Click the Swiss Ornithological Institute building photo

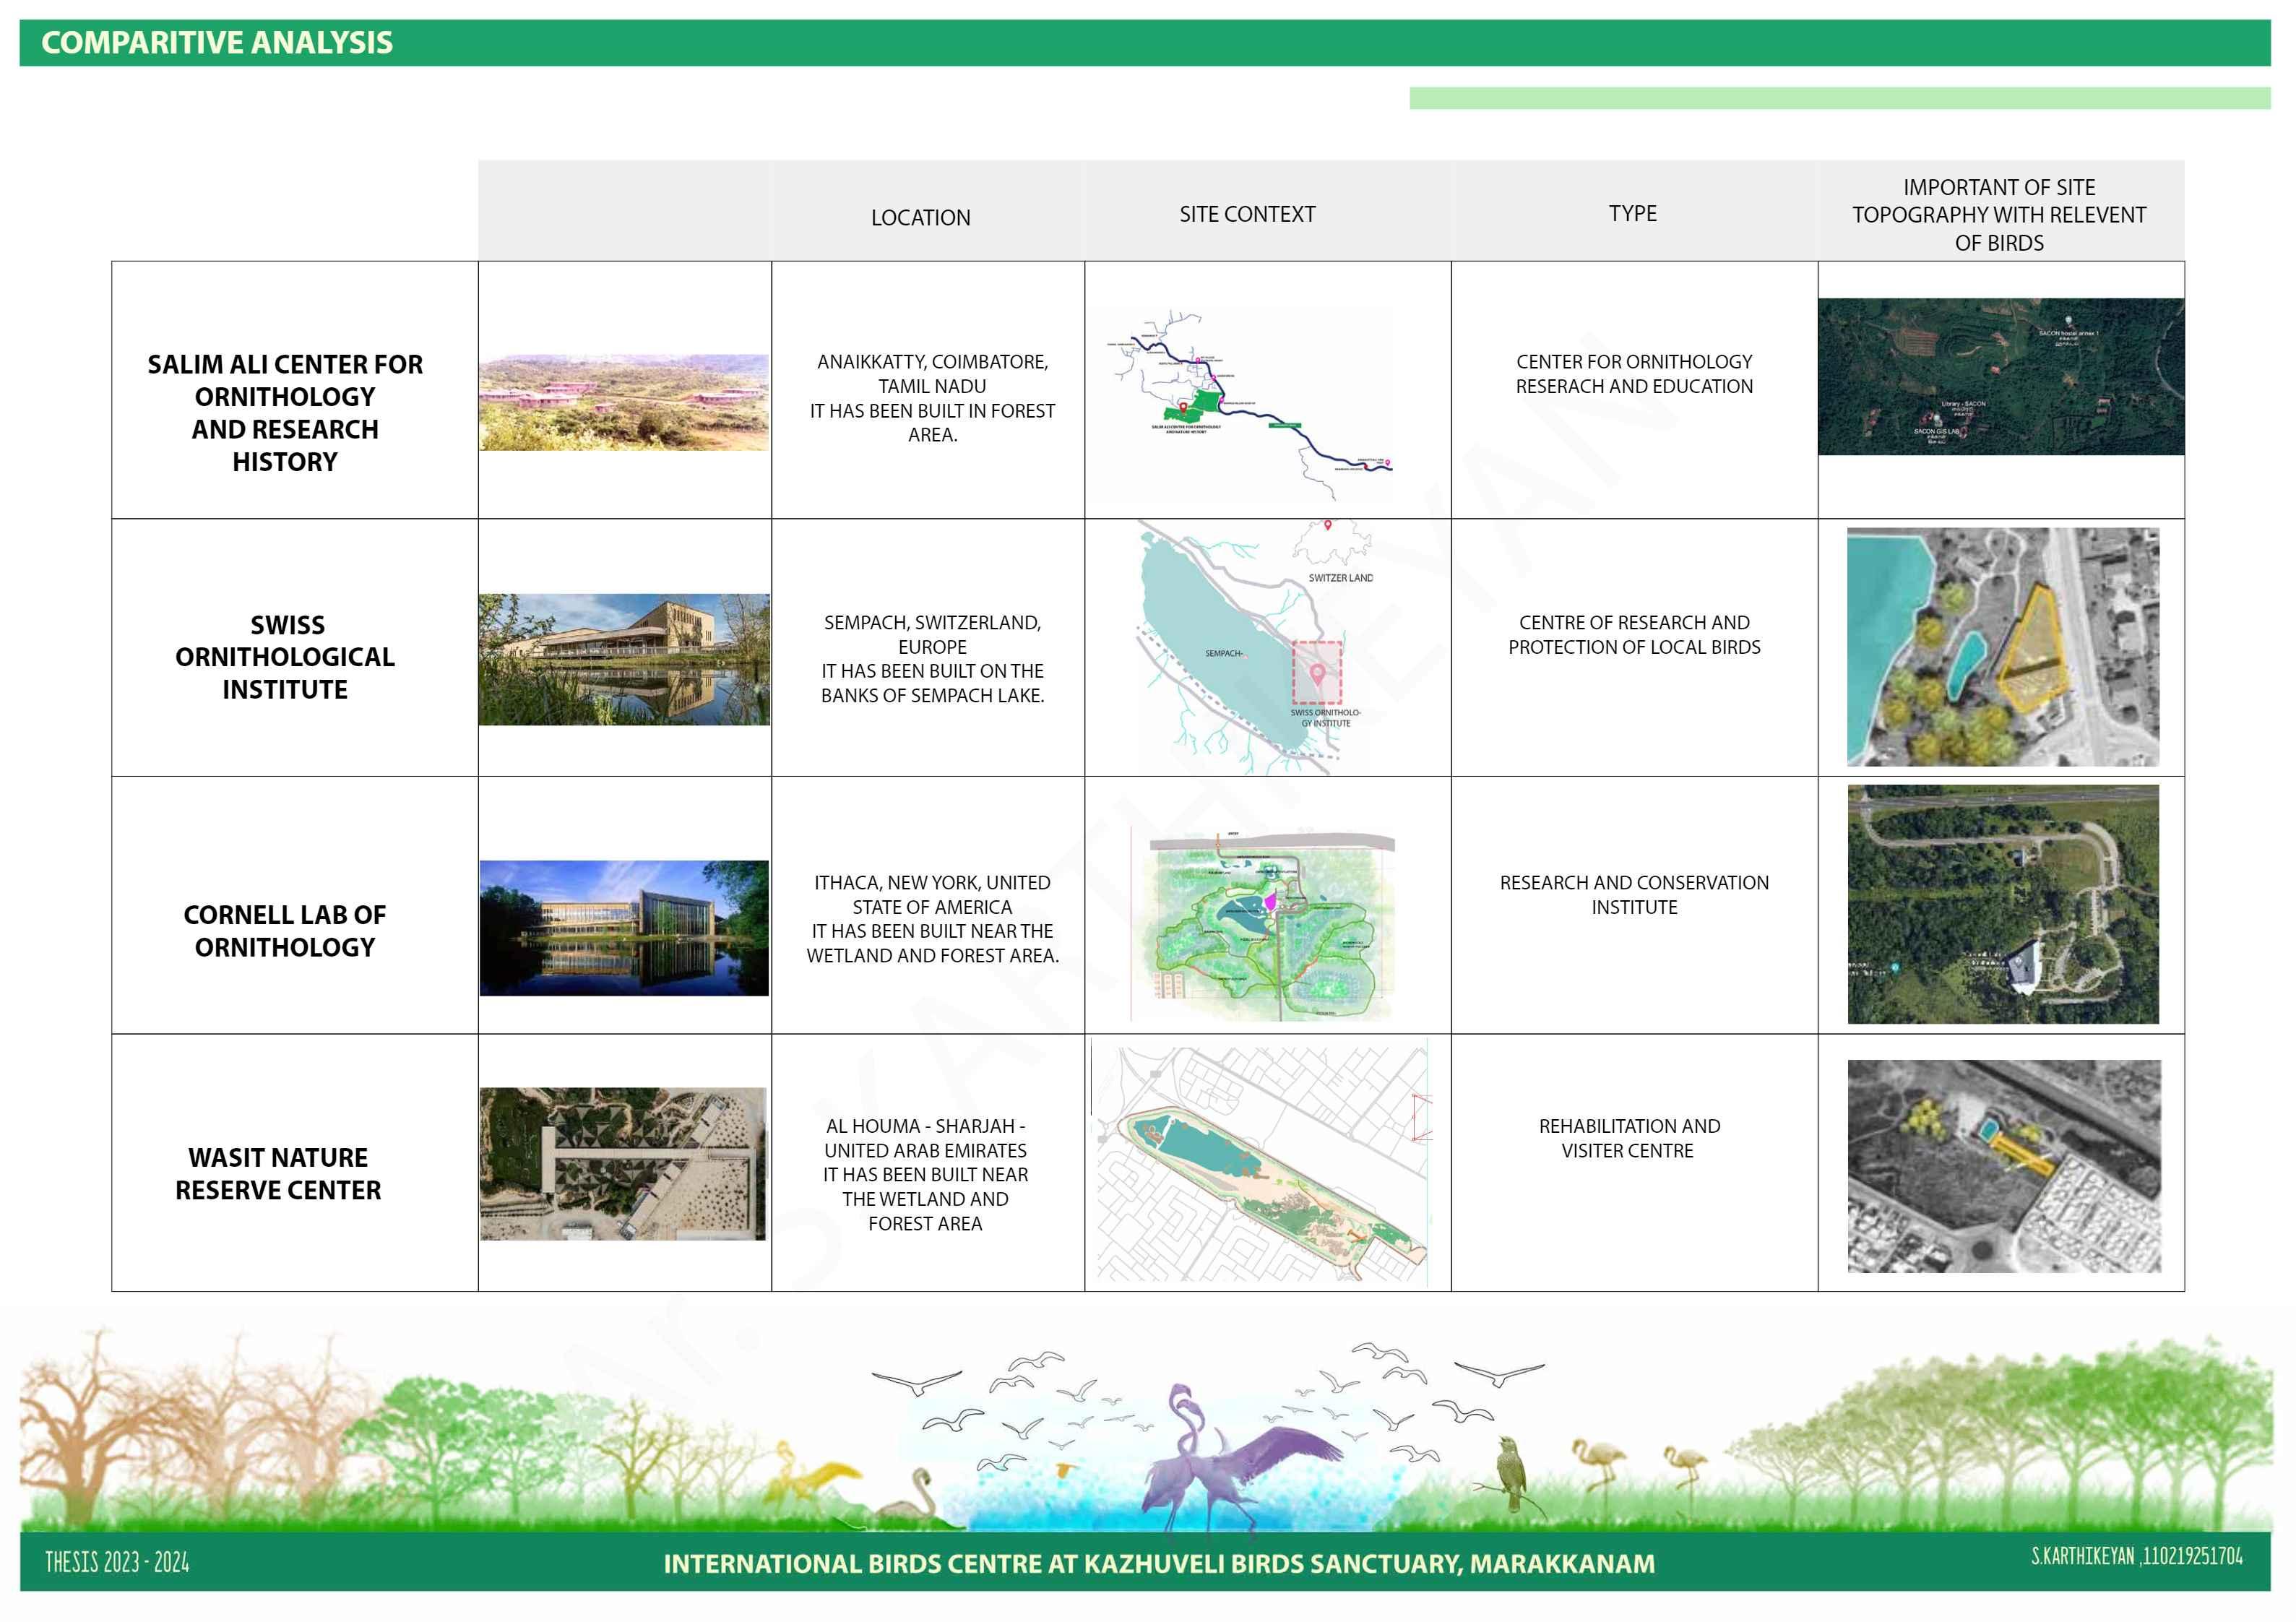pos(624,659)
